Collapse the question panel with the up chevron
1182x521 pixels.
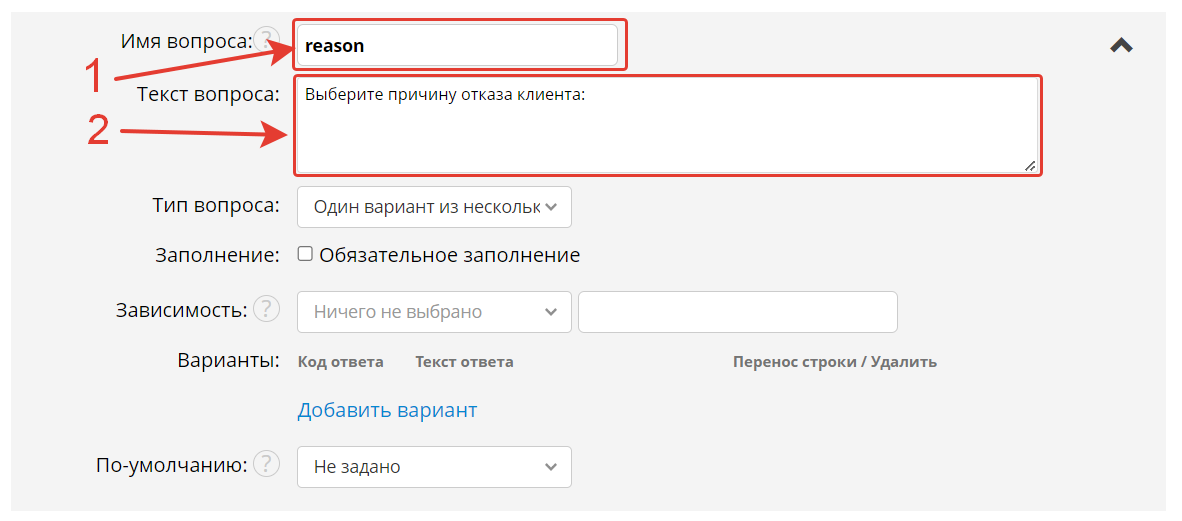click(x=1121, y=45)
